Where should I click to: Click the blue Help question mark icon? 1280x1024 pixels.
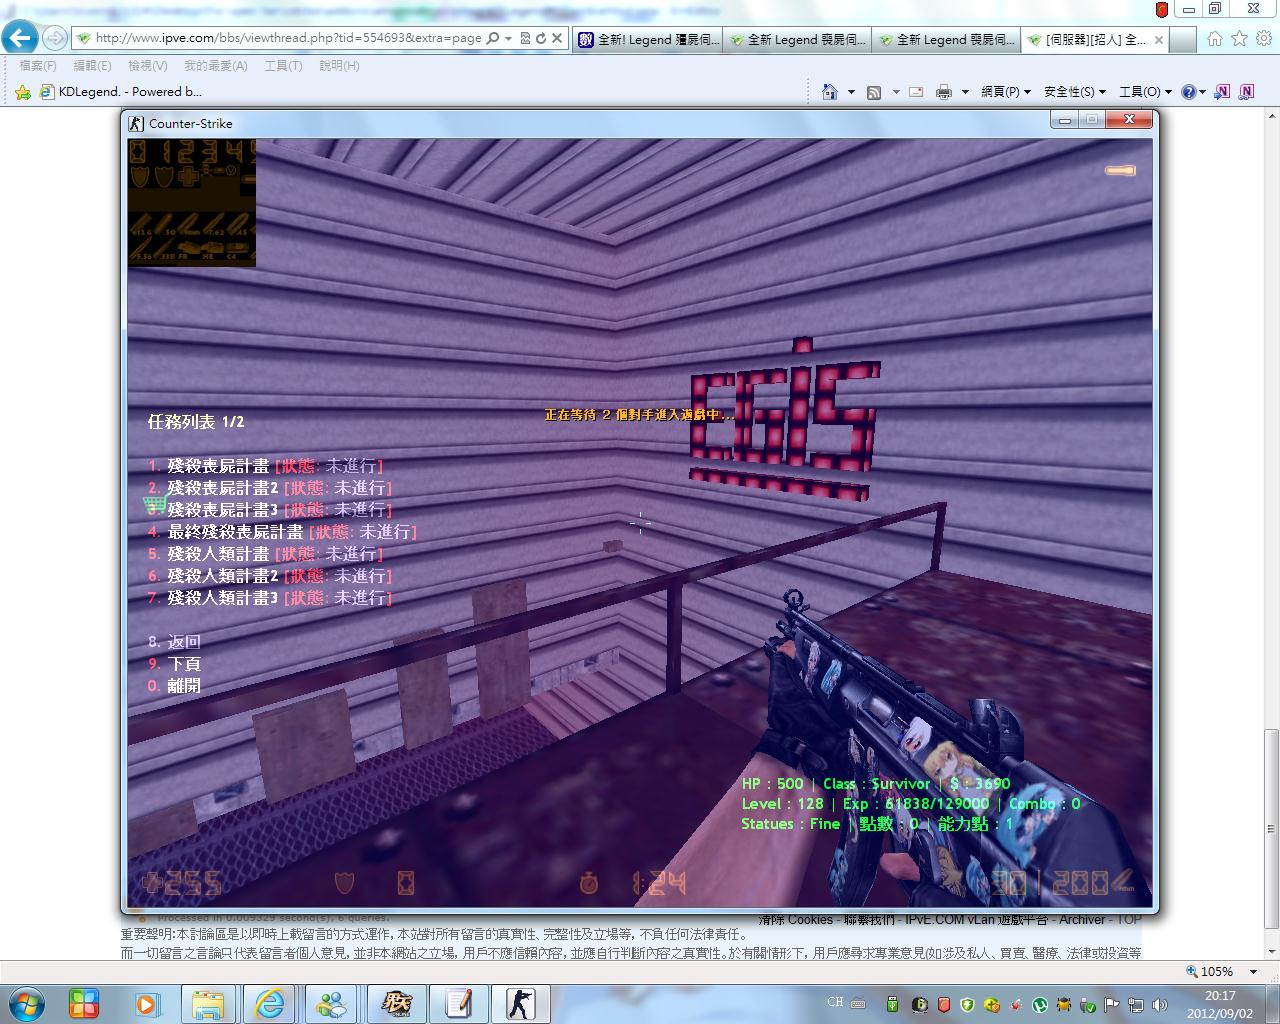pyautogui.click(x=1188, y=92)
